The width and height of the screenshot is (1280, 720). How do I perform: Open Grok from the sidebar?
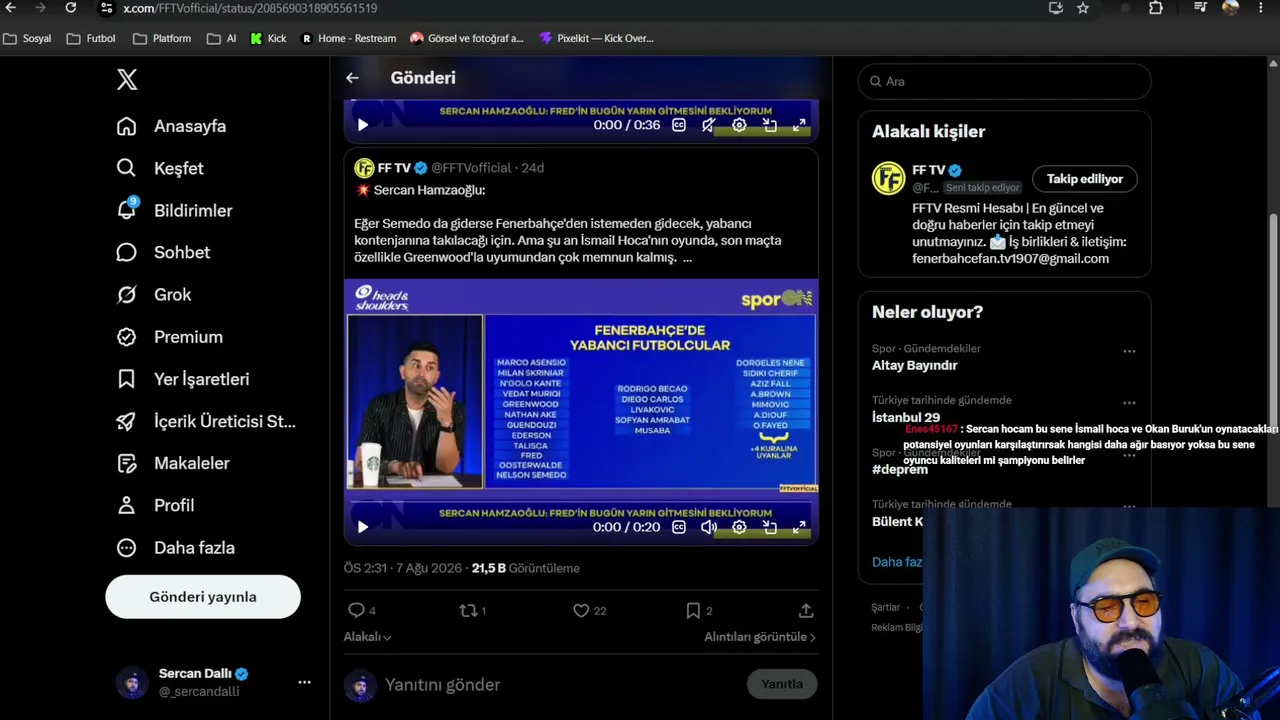pos(153,294)
